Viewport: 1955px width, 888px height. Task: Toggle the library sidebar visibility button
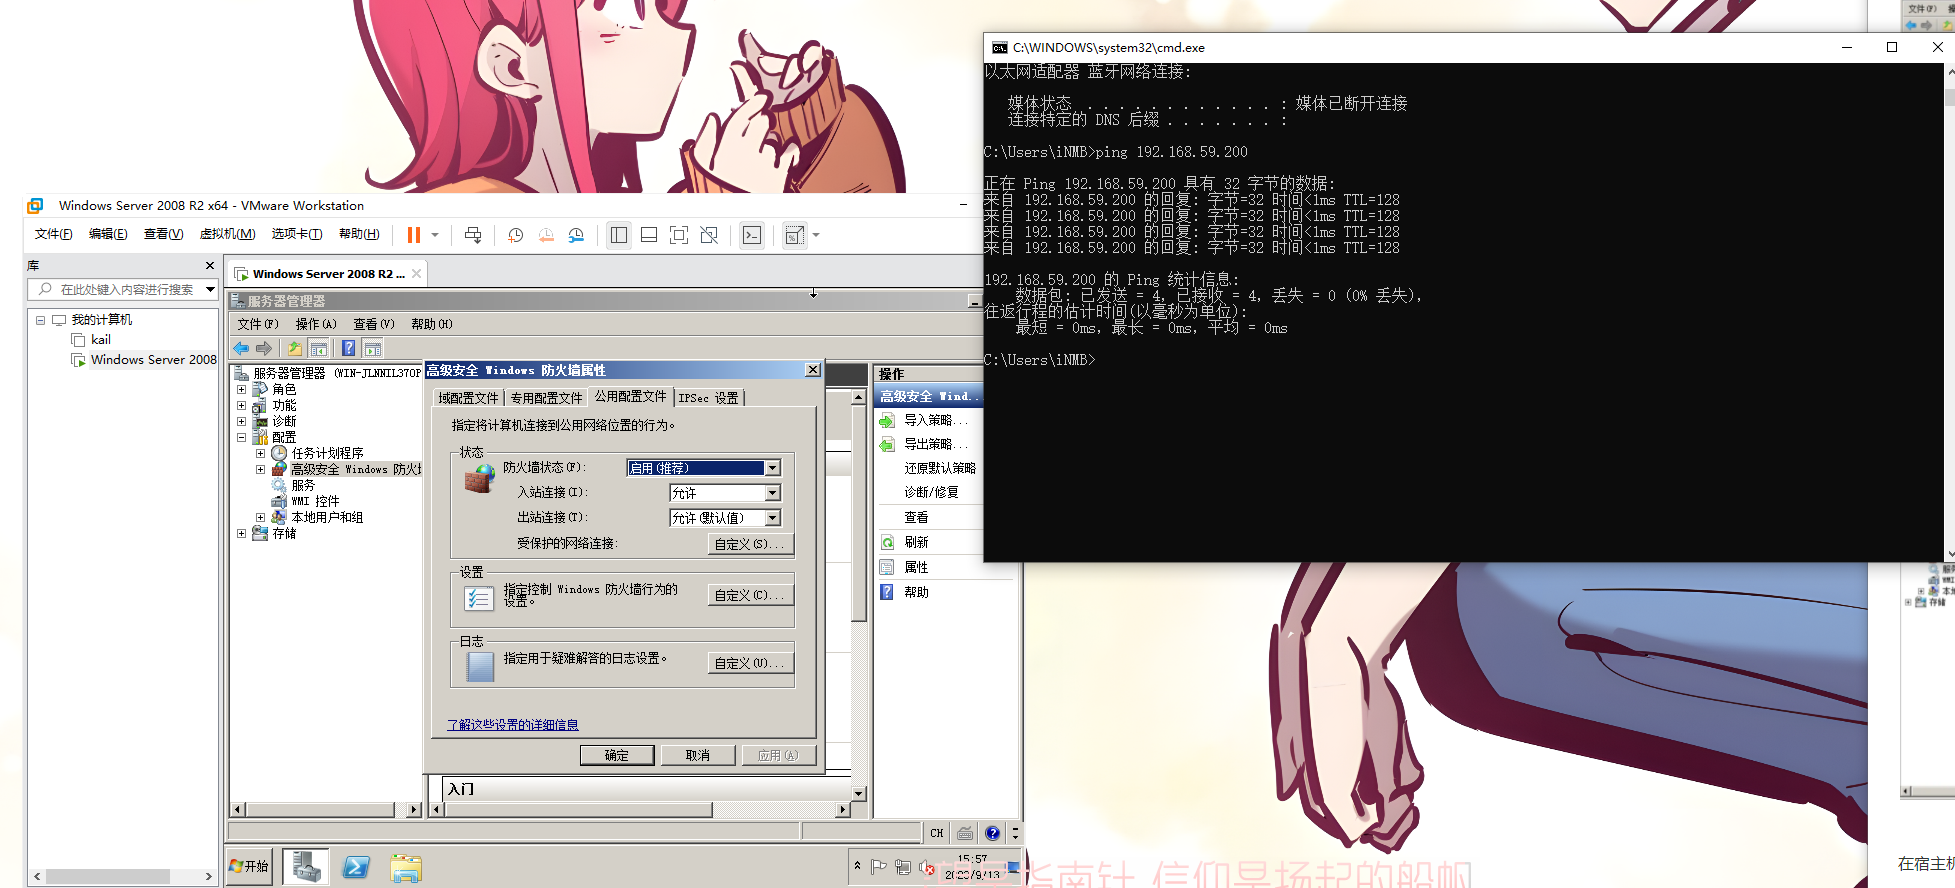pos(619,235)
